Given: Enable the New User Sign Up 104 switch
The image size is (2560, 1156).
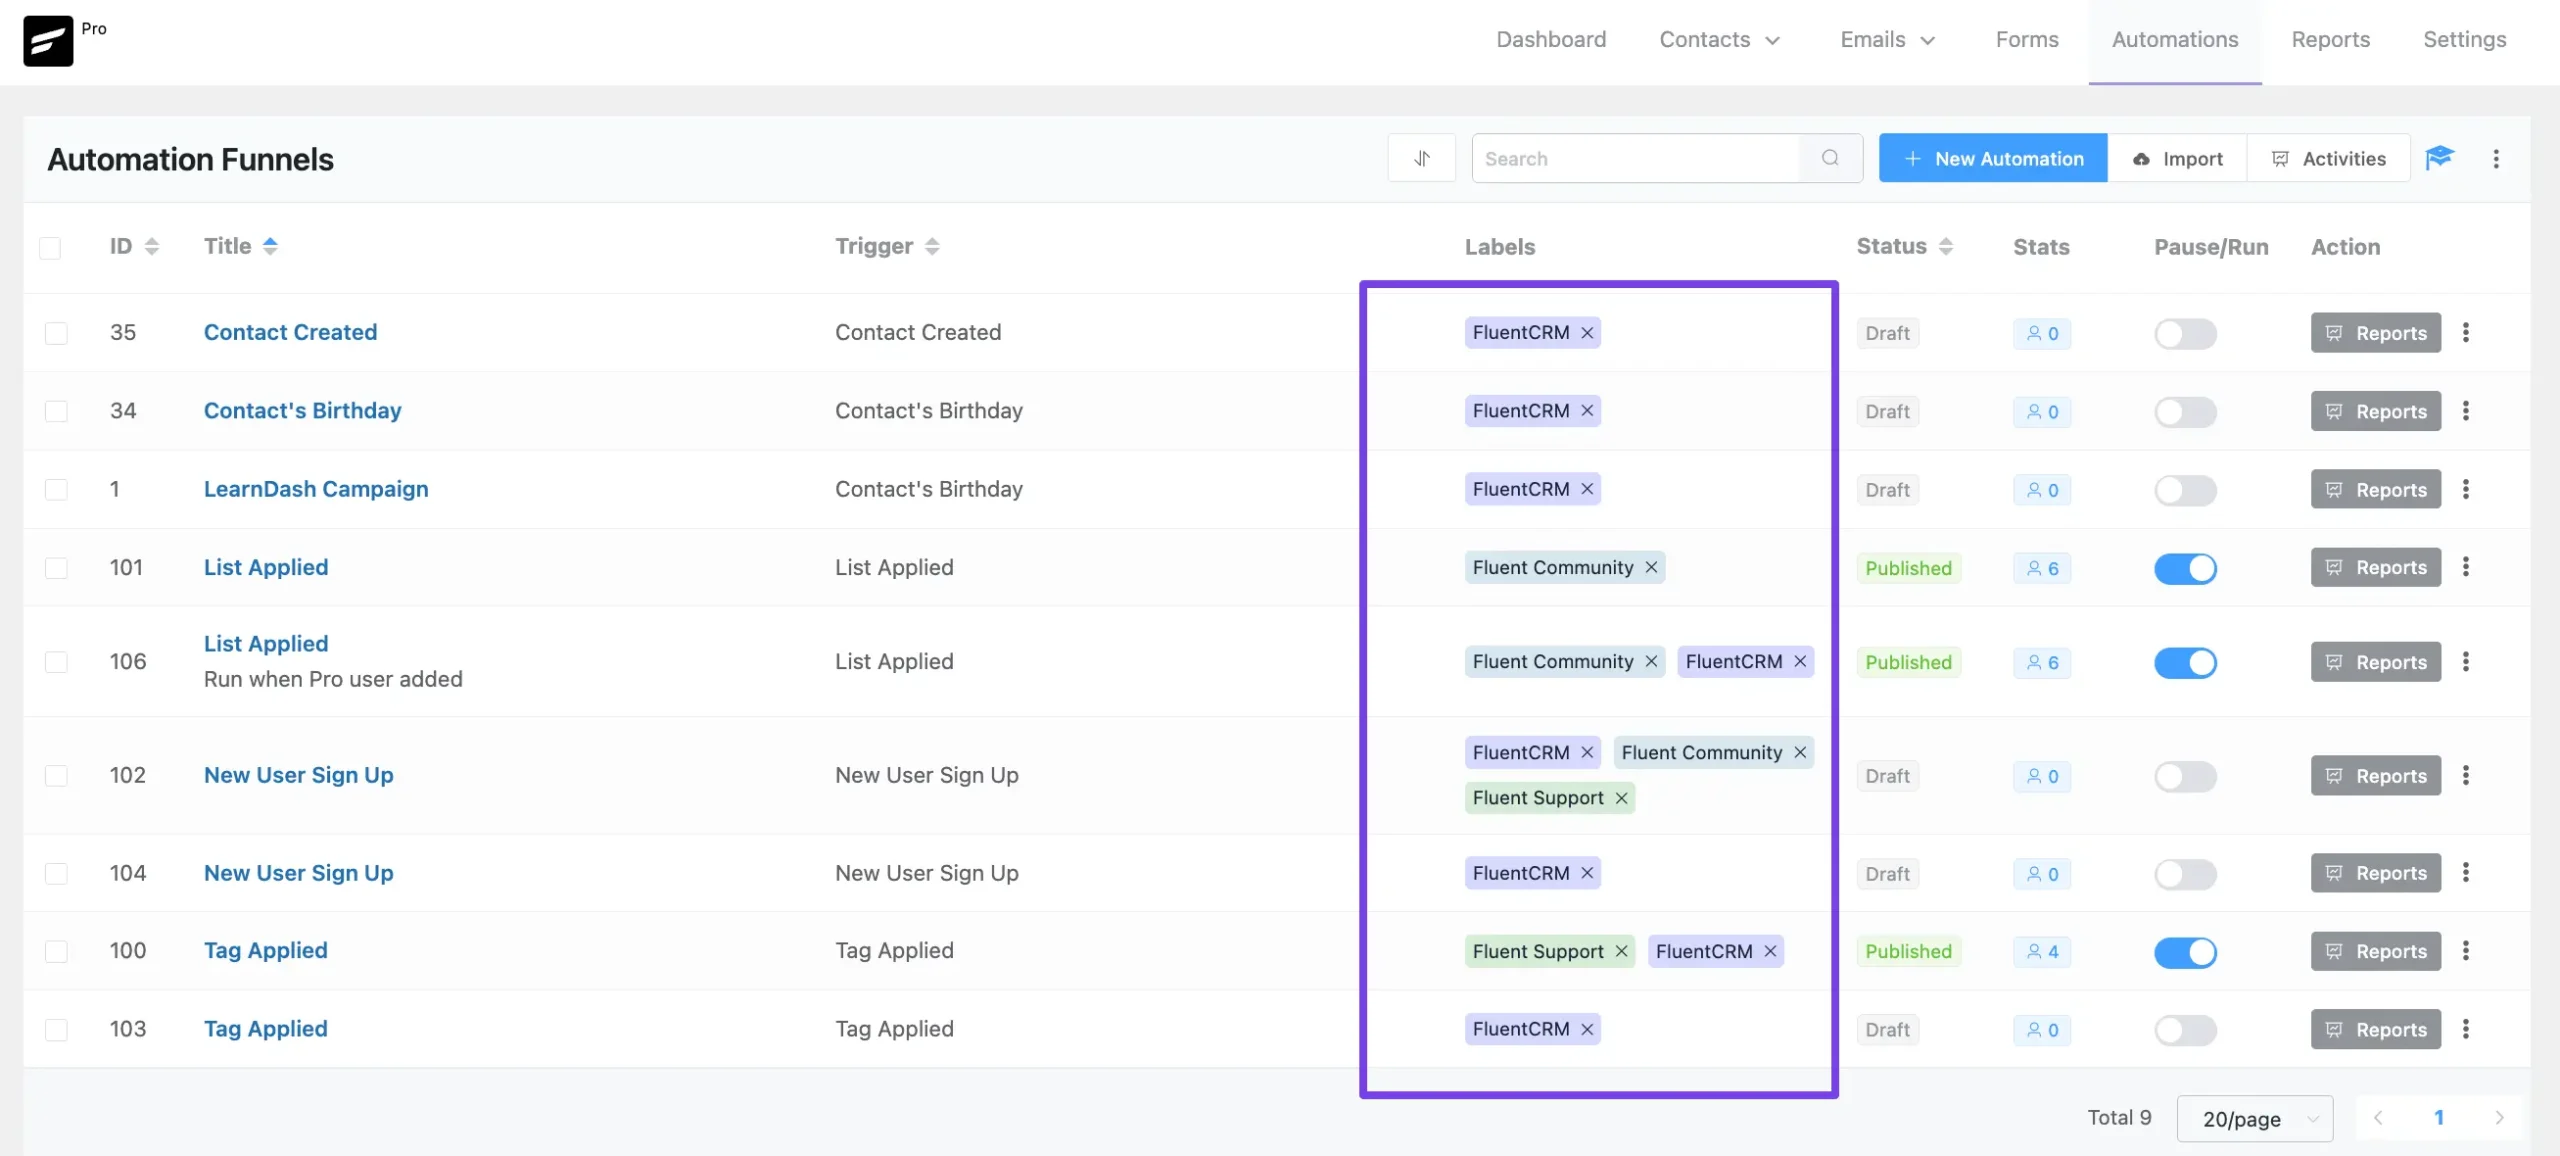Looking at the screenshot, I should (x=2185, y=874).
